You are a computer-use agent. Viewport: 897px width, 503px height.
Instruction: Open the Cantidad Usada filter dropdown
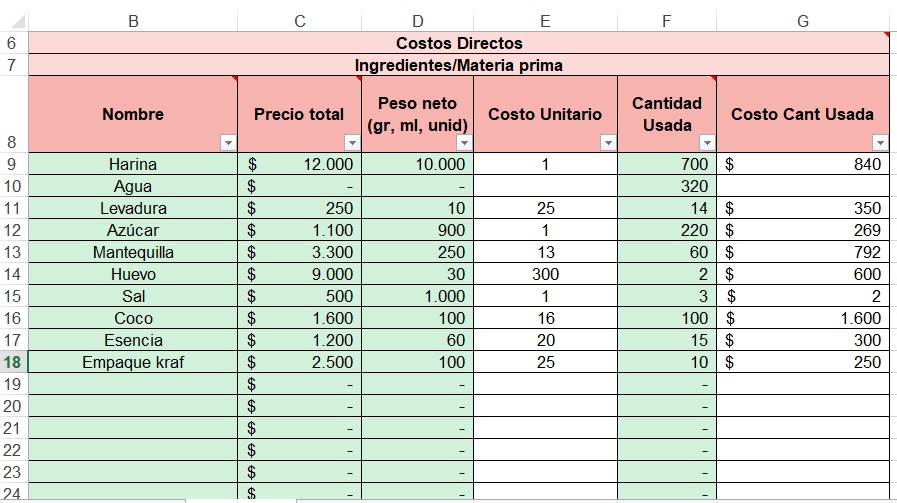(x=707, y=142)
